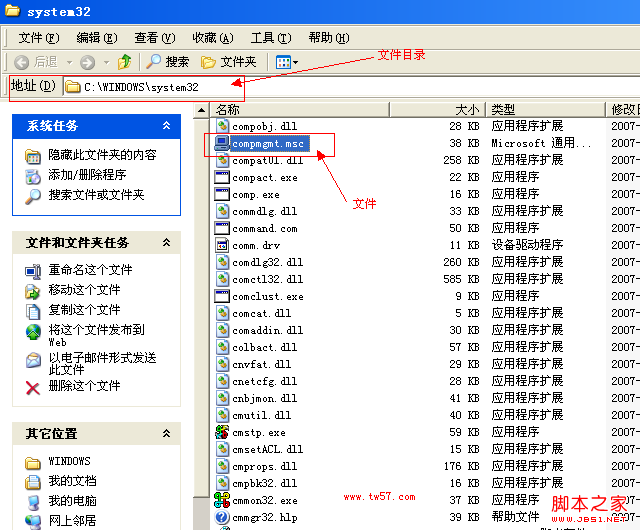Select the cmstp.exe file icon
Screen dimensions: 640x530
click(x=222, y=432)
